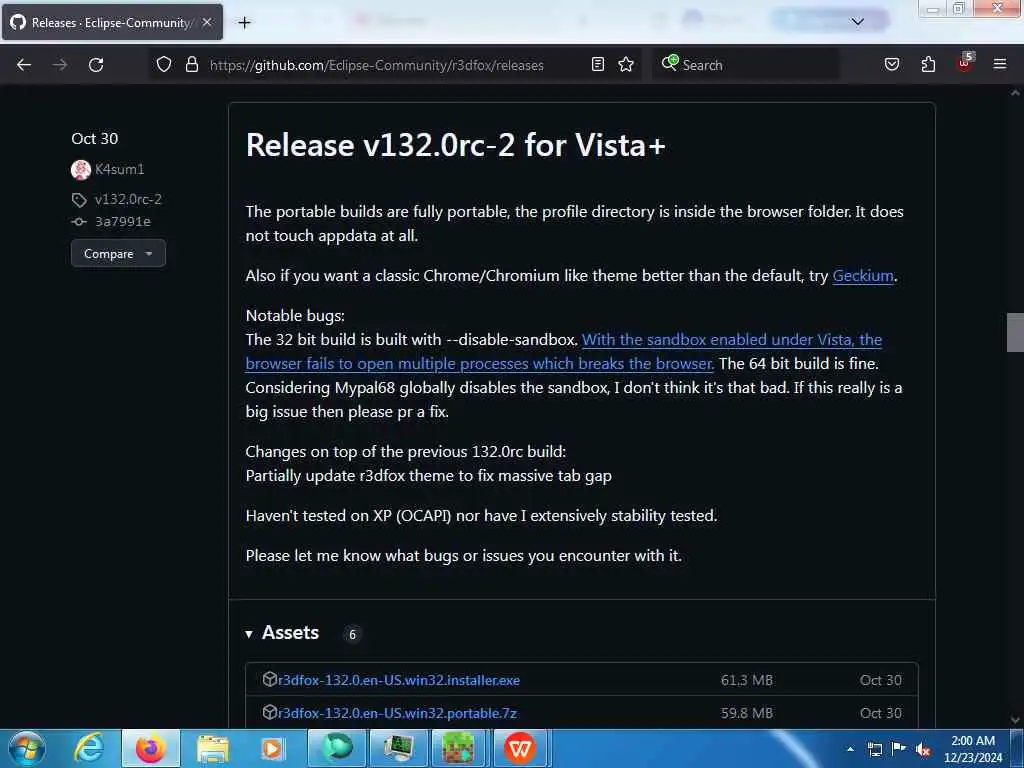Click the forward navigation arrow

pos(60,65)
